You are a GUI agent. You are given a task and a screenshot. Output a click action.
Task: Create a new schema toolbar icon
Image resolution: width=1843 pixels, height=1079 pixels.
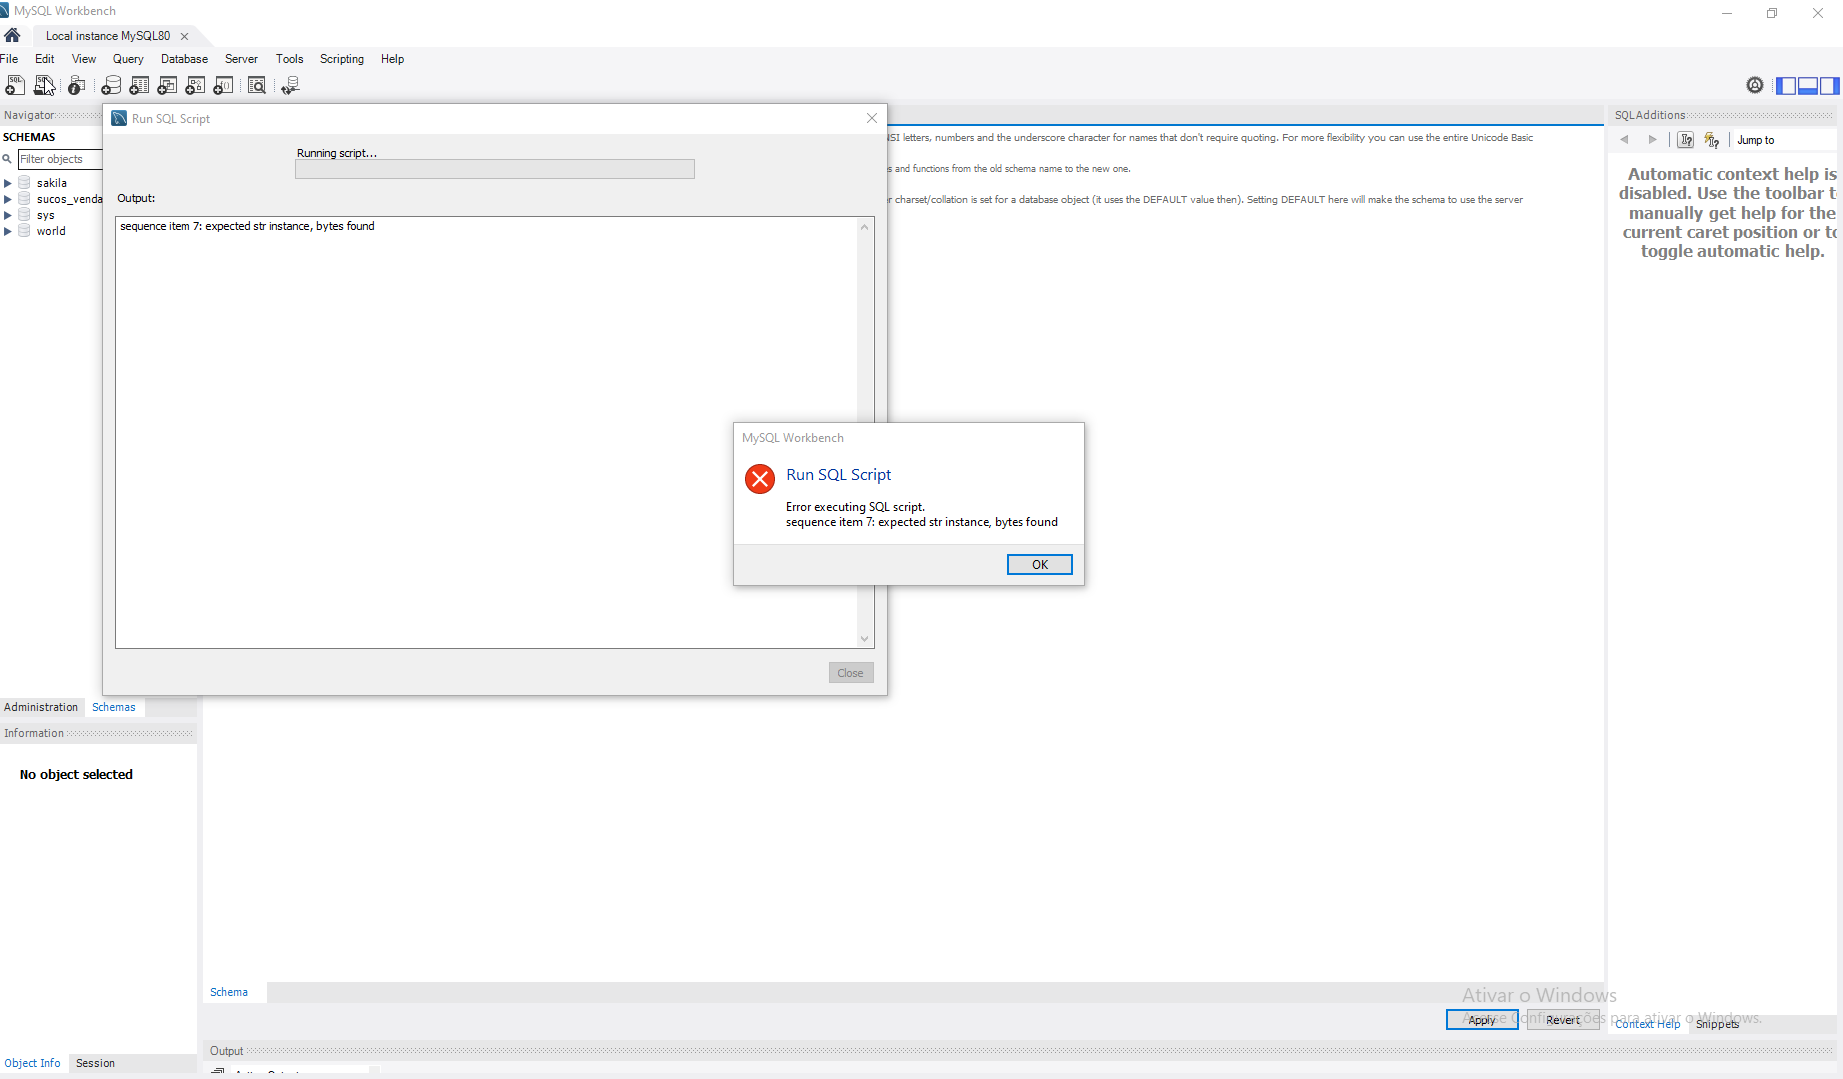(111, 85)
